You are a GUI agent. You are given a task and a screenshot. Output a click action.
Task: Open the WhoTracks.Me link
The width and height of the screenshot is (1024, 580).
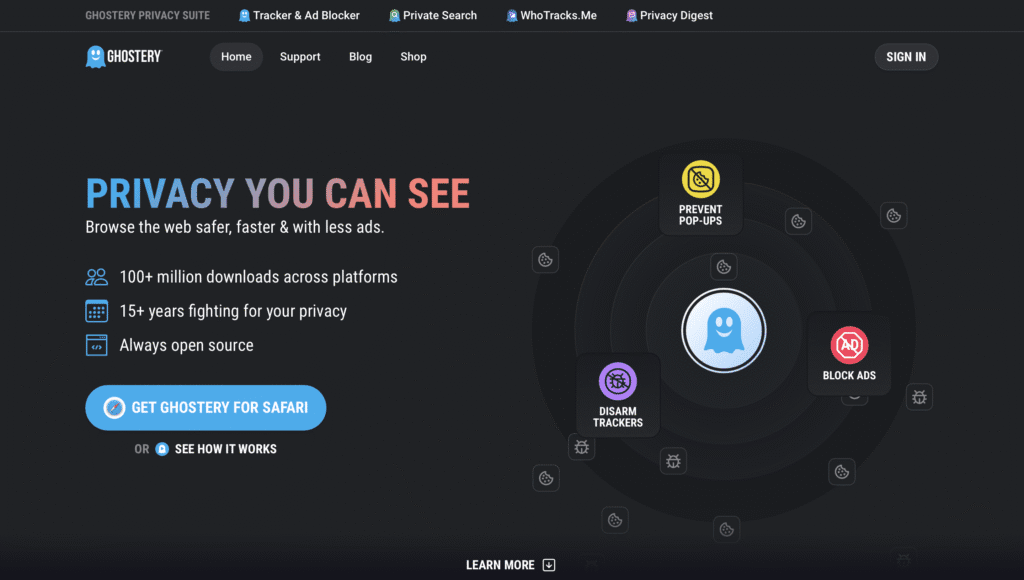[552, 16]
